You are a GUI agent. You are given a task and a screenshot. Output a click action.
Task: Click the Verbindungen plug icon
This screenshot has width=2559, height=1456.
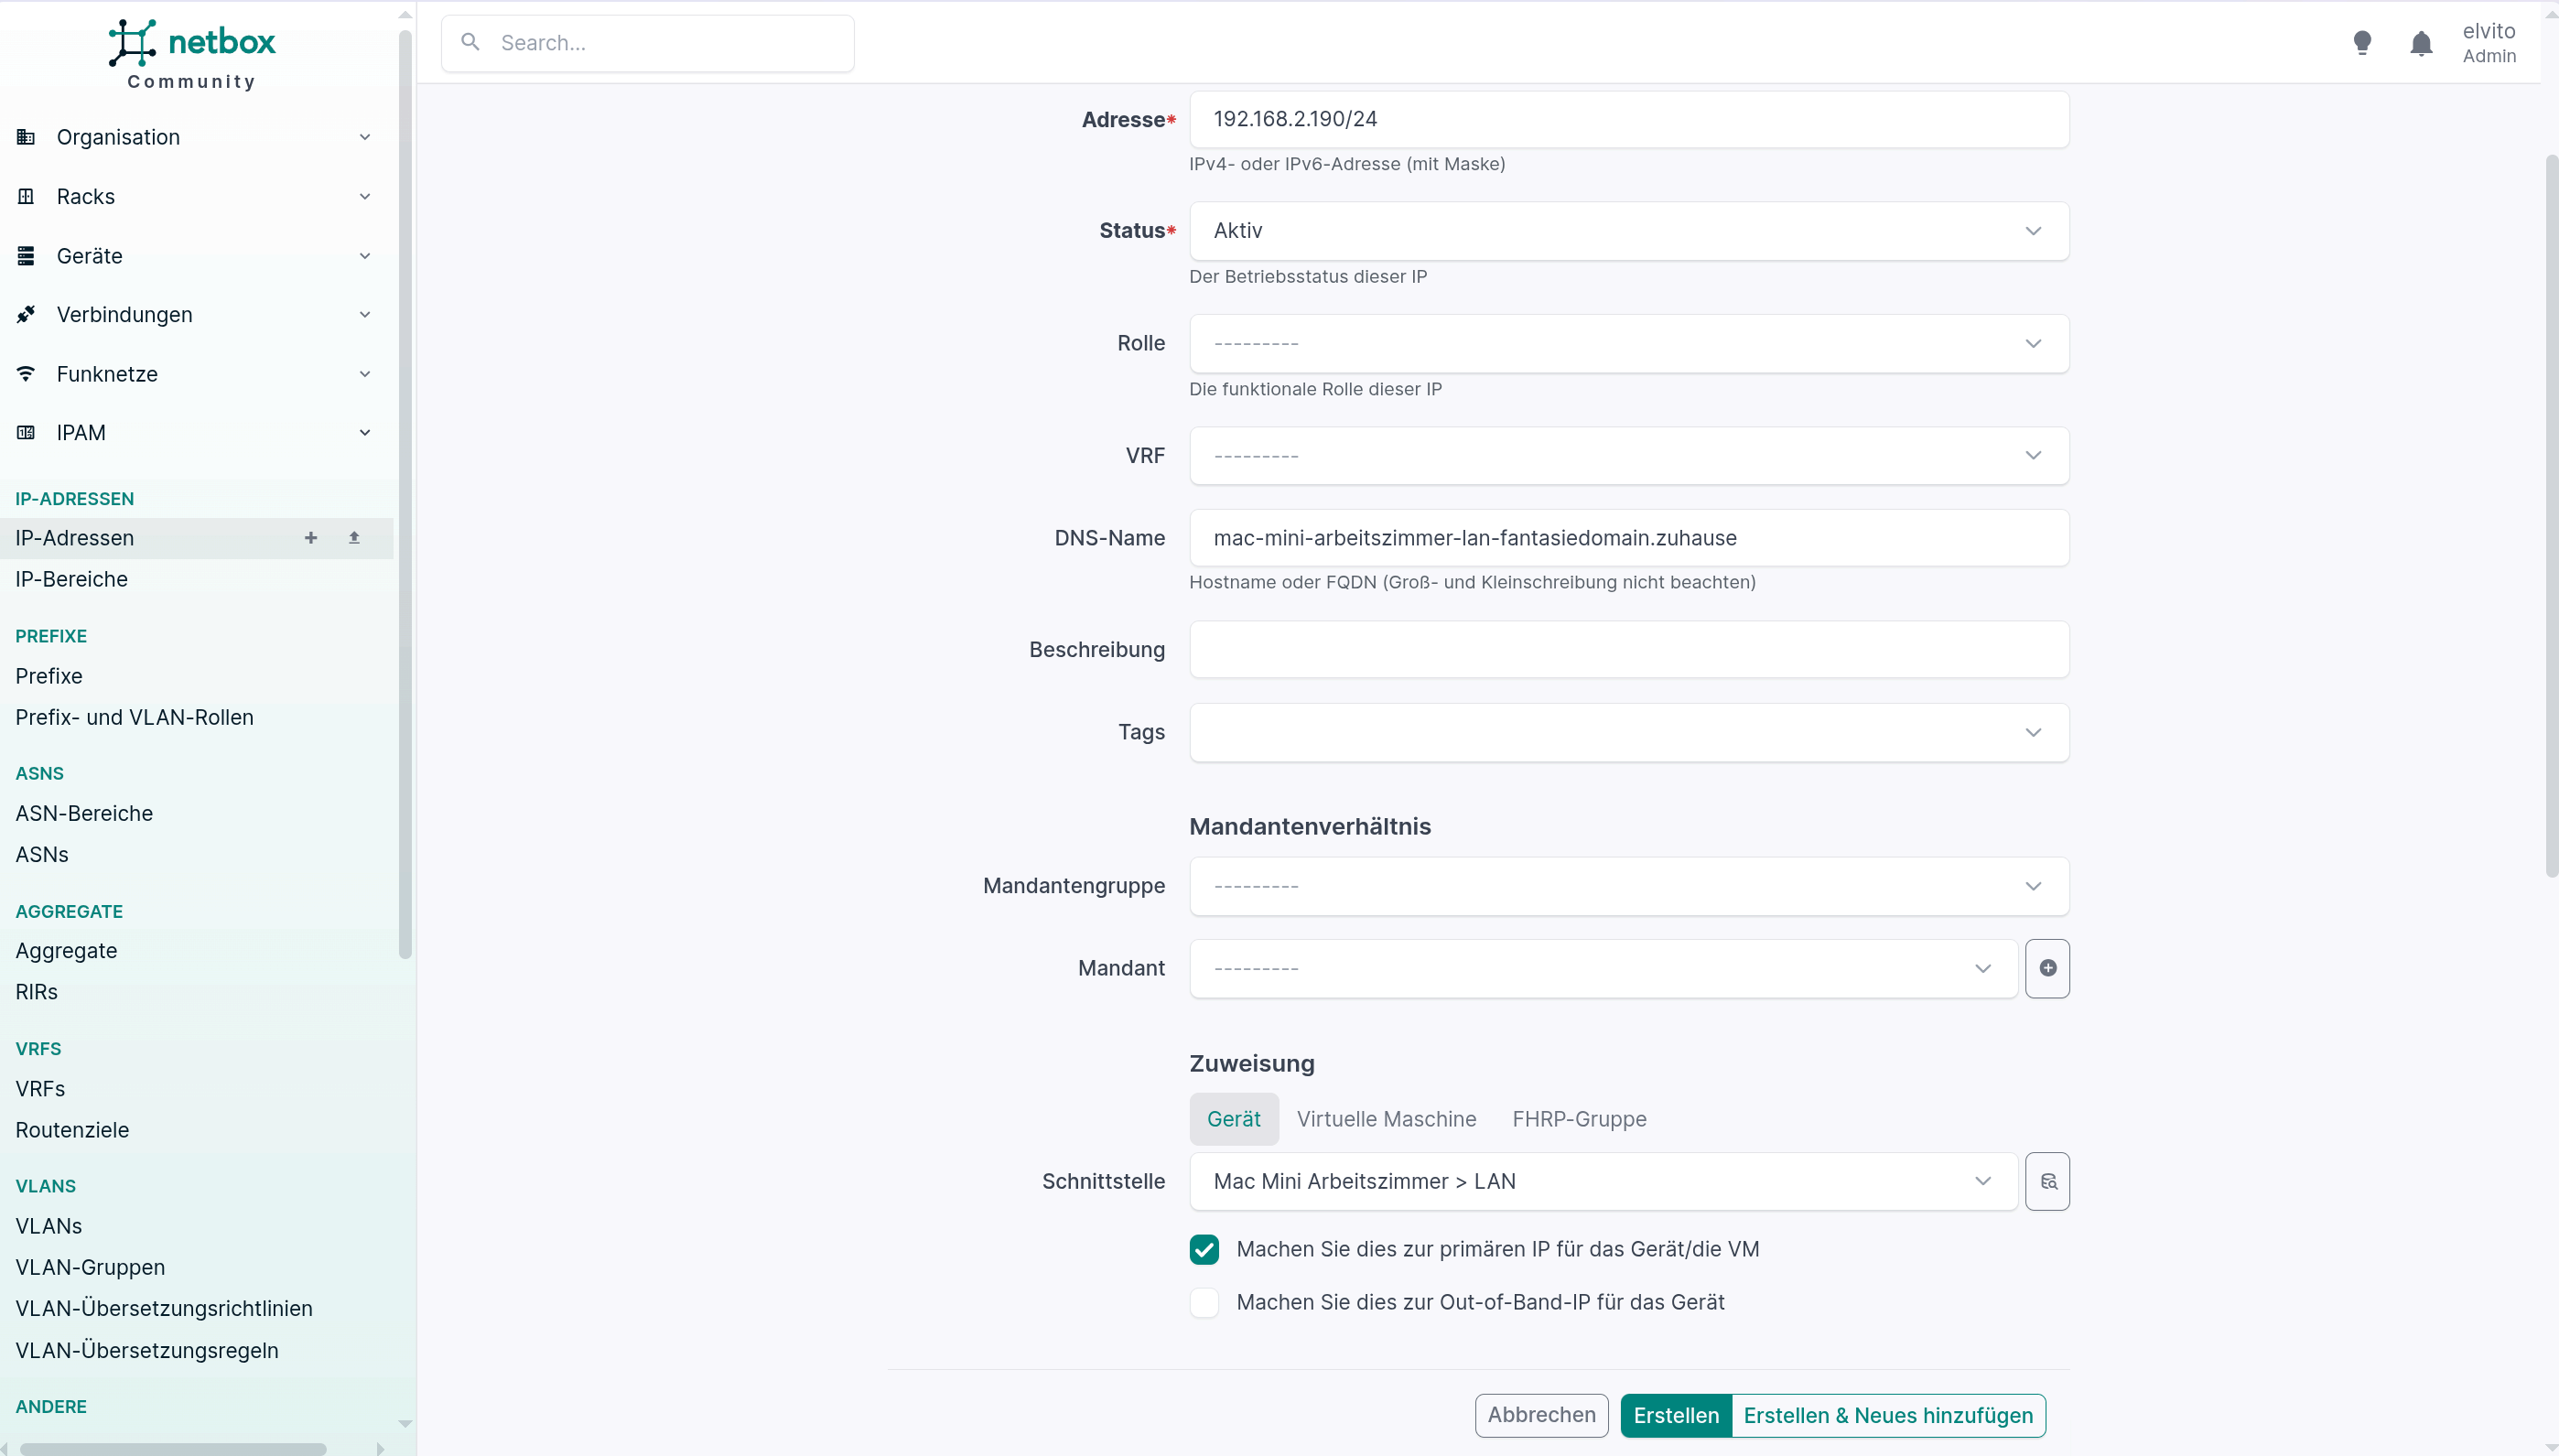(26, 314)
